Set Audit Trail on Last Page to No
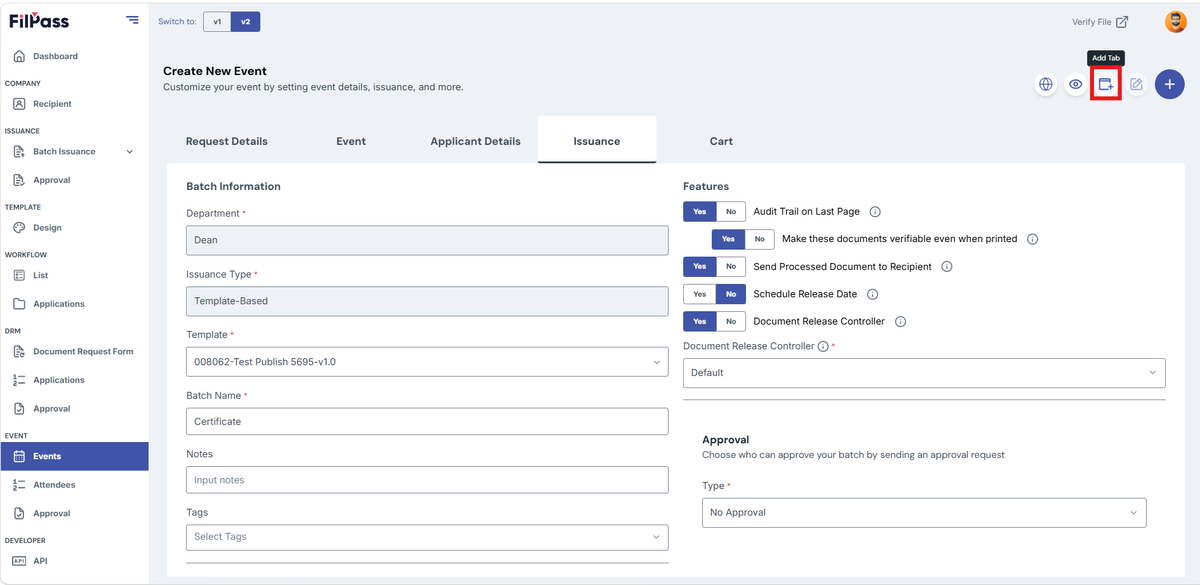Viewport: 1200px width, 585px height. pyautogui.click(x=731, y=212)
